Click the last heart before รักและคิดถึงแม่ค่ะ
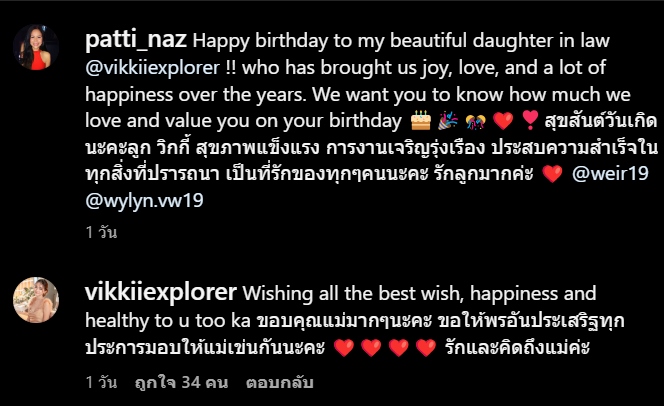Image resolution: width=664 pixels, height=406 pixels. tap(426, 348)
